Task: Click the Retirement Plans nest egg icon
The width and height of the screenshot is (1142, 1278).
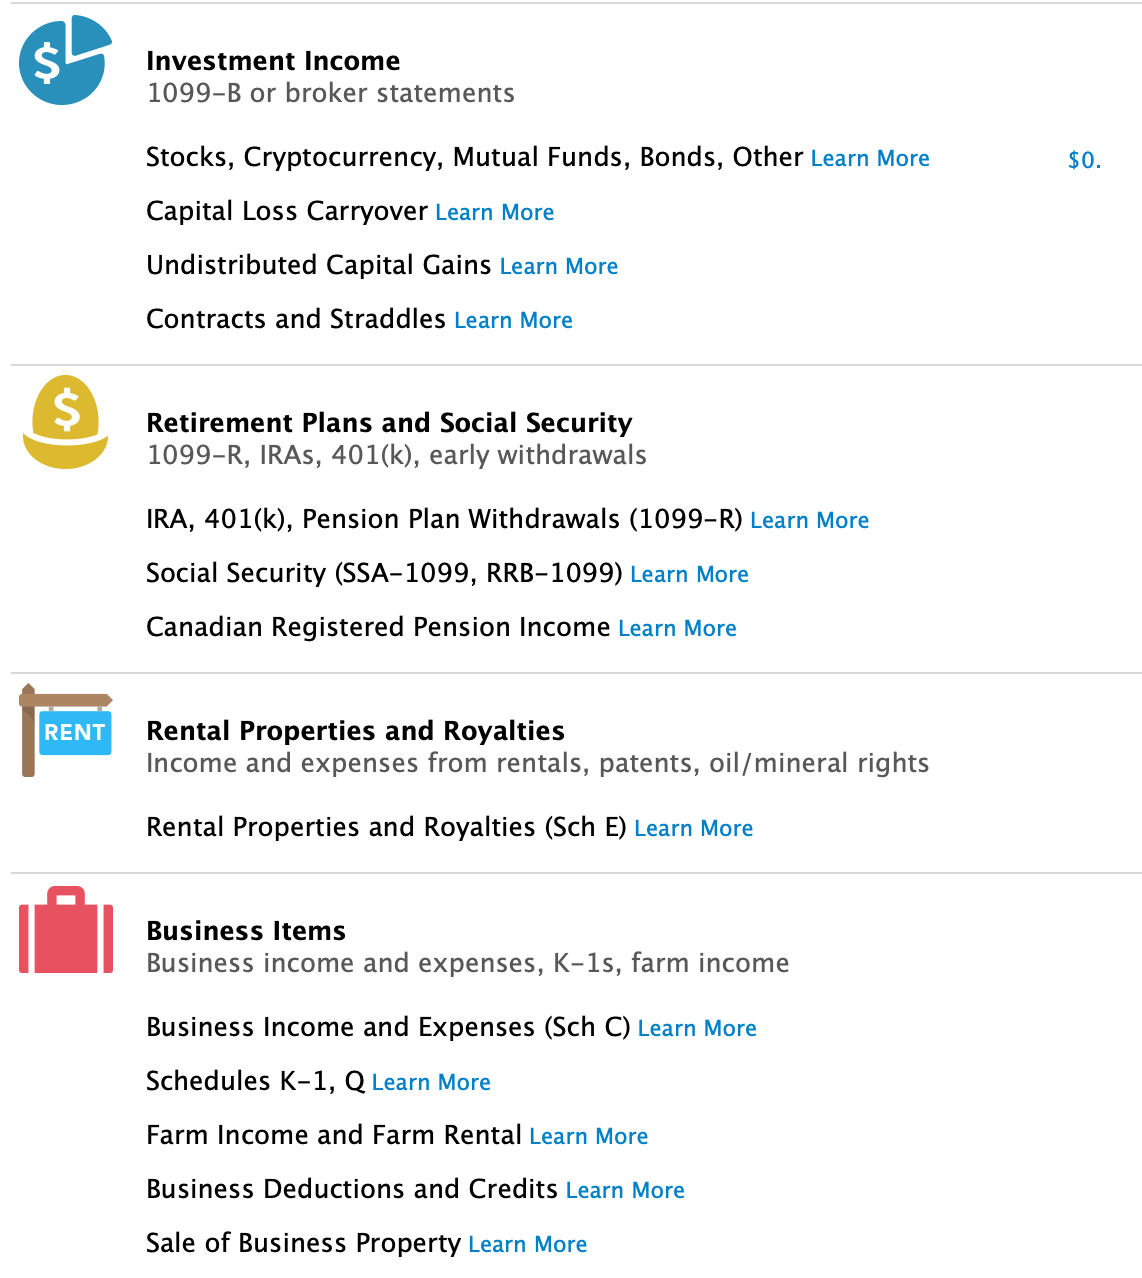Action: (x=66, y=422)
